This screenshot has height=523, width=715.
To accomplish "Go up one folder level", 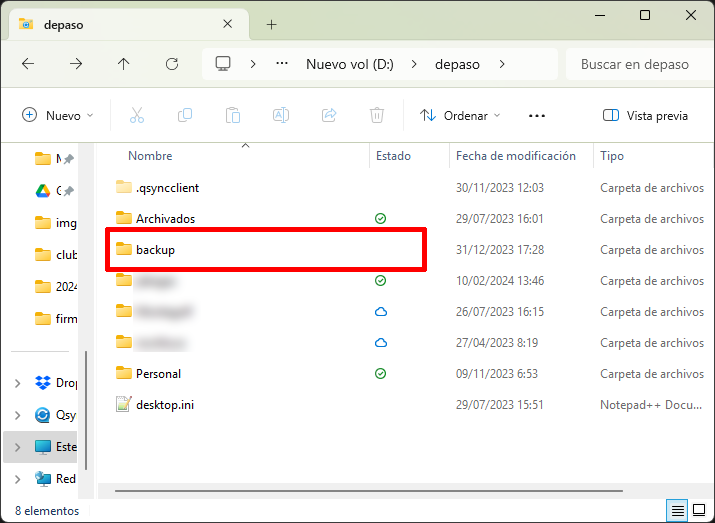I will pos(124,64).
